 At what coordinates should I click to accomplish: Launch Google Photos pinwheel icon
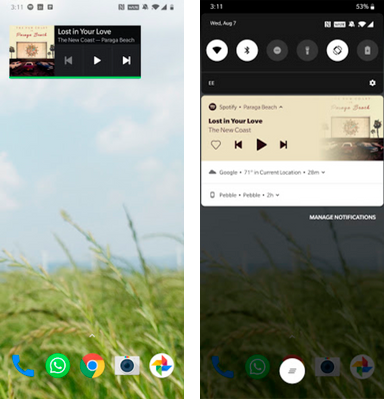click(x=162, y=366)
